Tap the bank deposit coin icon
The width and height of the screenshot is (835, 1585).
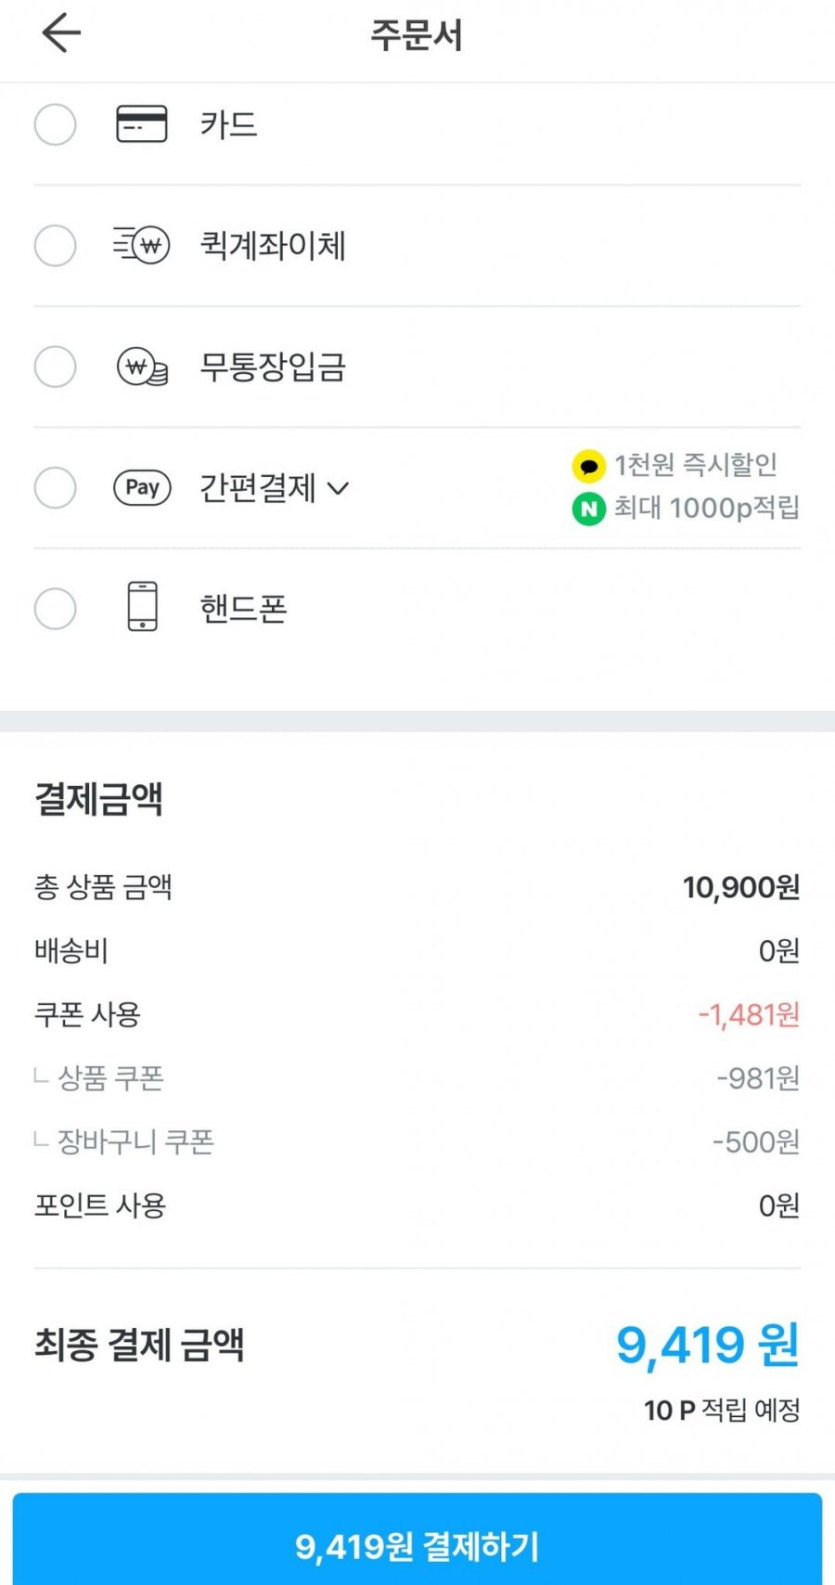point(142,367)
